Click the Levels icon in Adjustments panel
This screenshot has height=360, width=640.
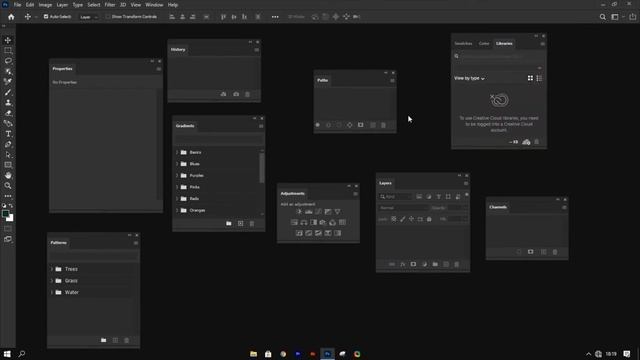pos(309,212)
